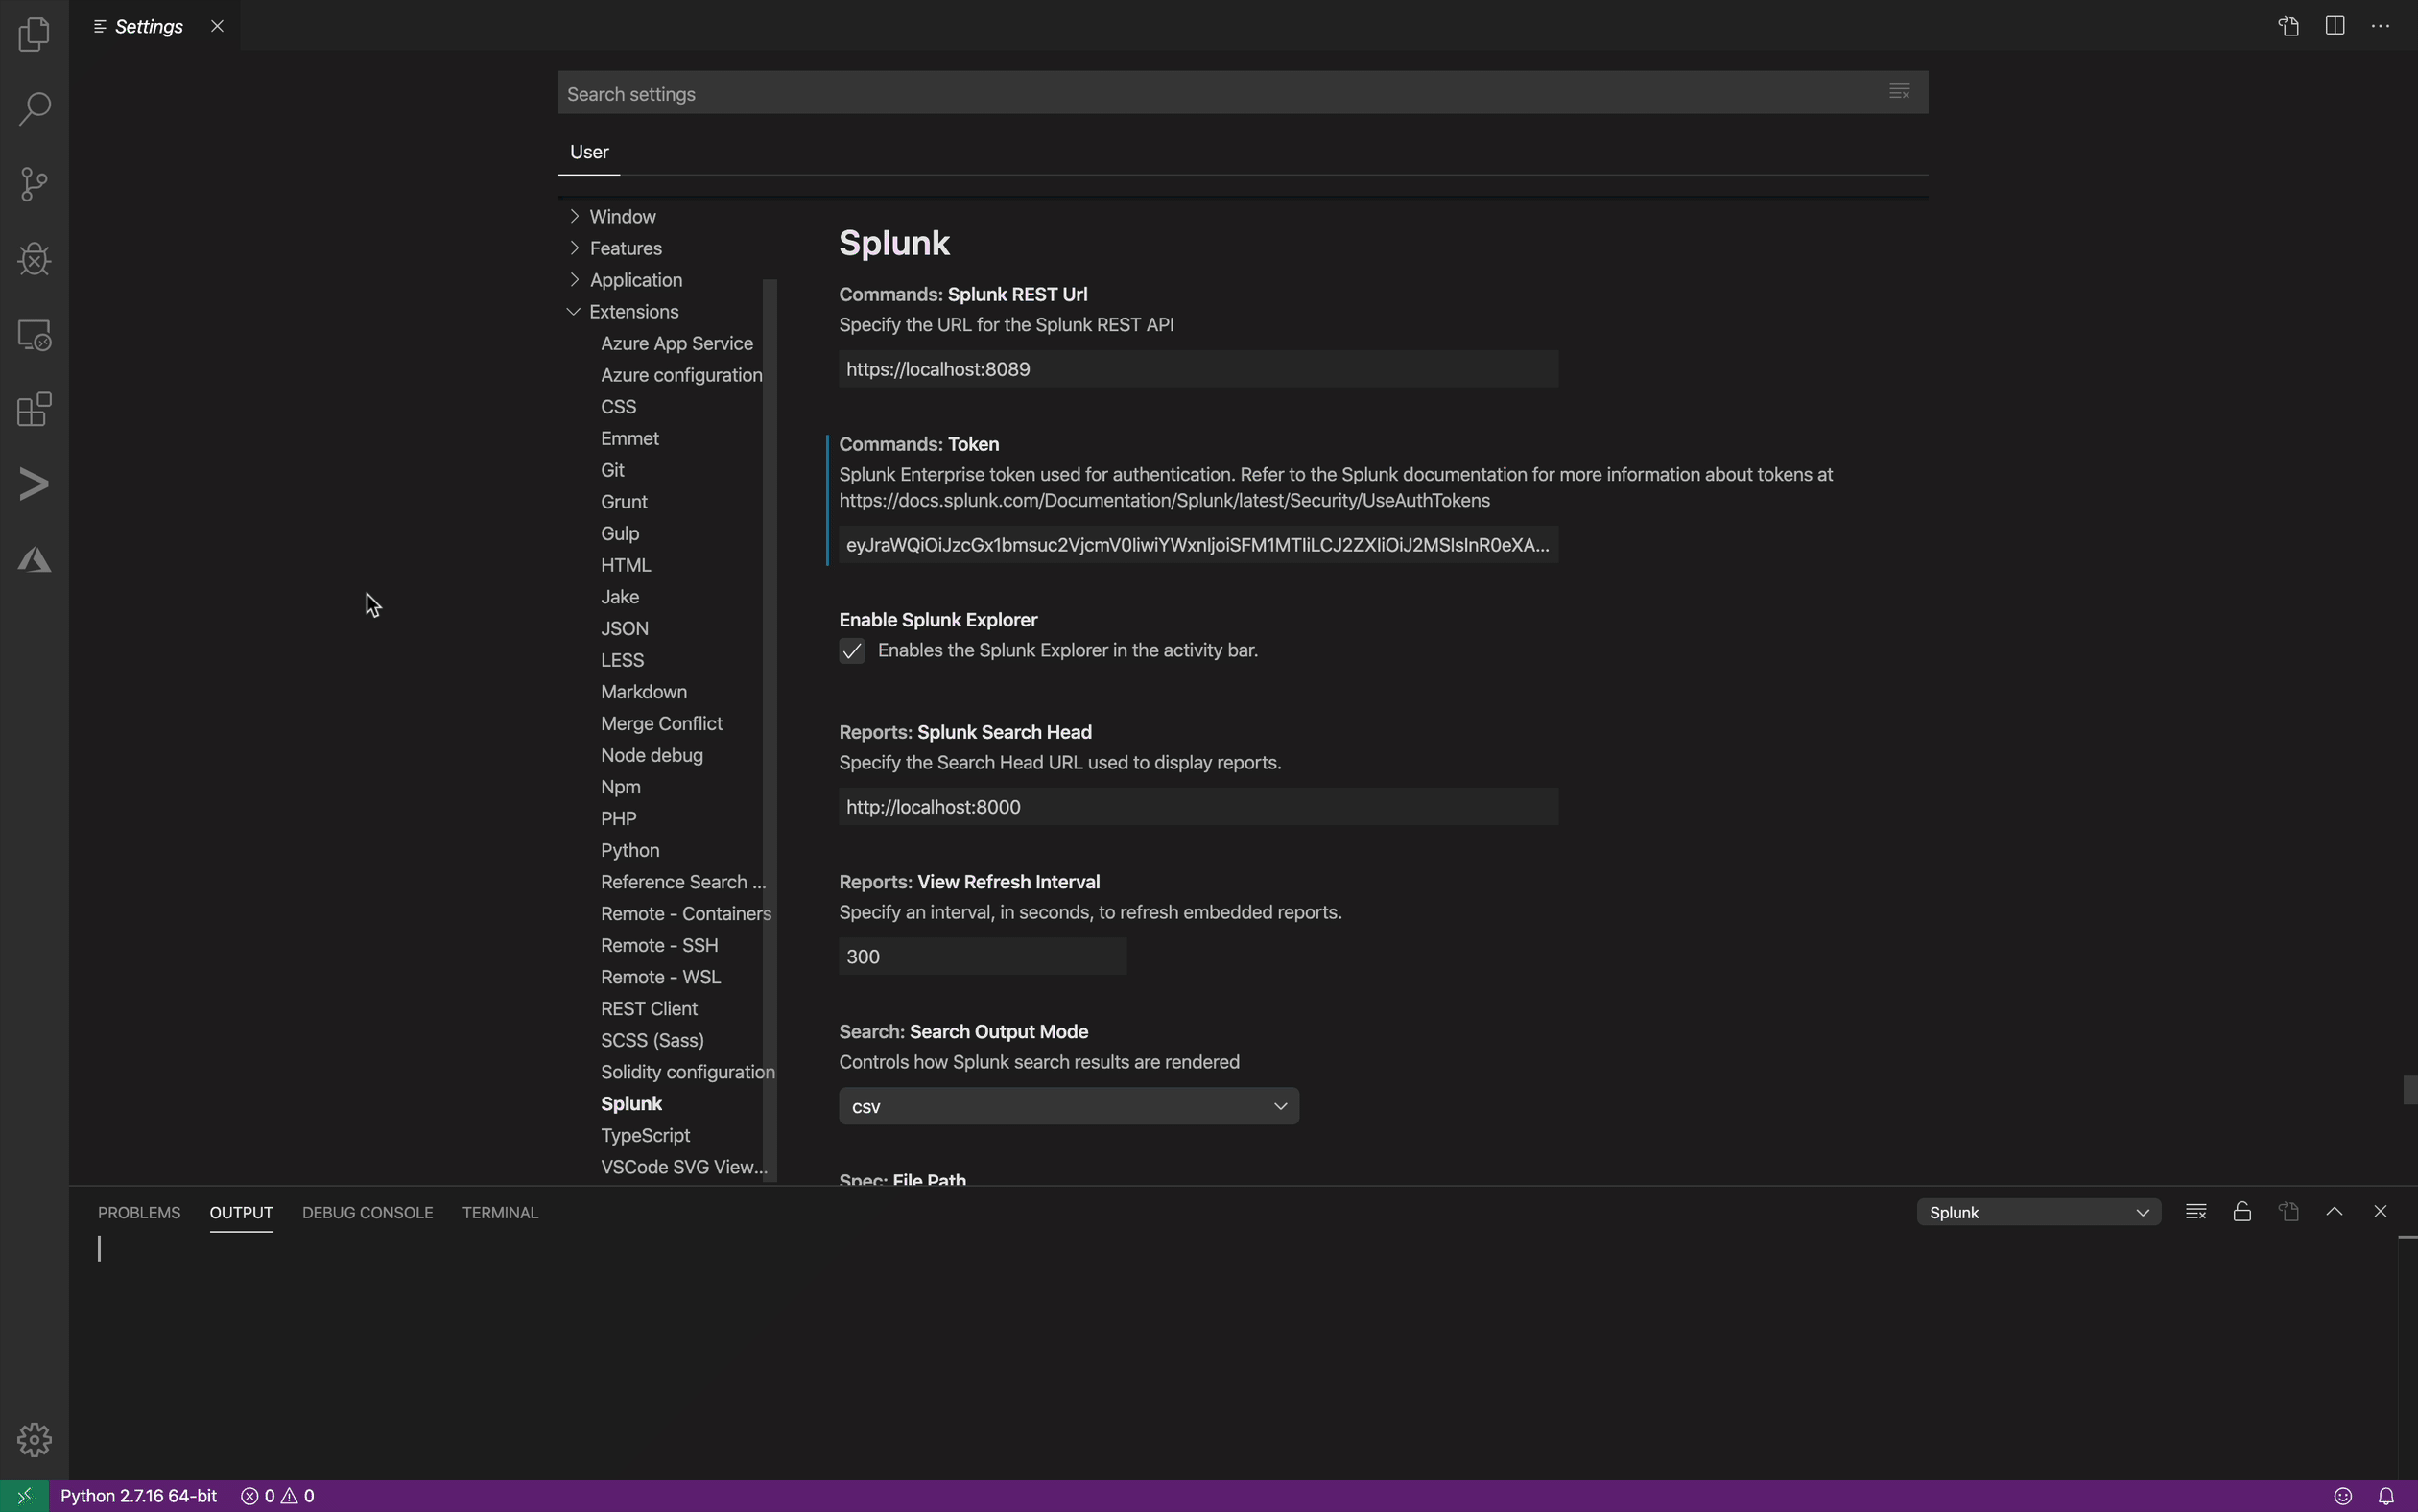2418x1512 pixels.
Task: Open Search Output Mode csv dropdown
Action: [x=1068, y=1106]
